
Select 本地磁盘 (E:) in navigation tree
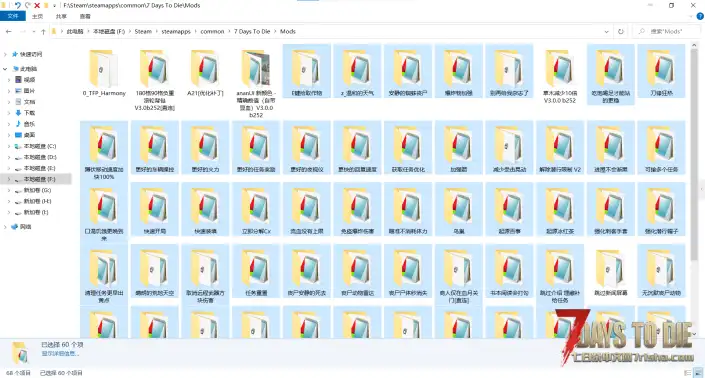tap(40, 168)
